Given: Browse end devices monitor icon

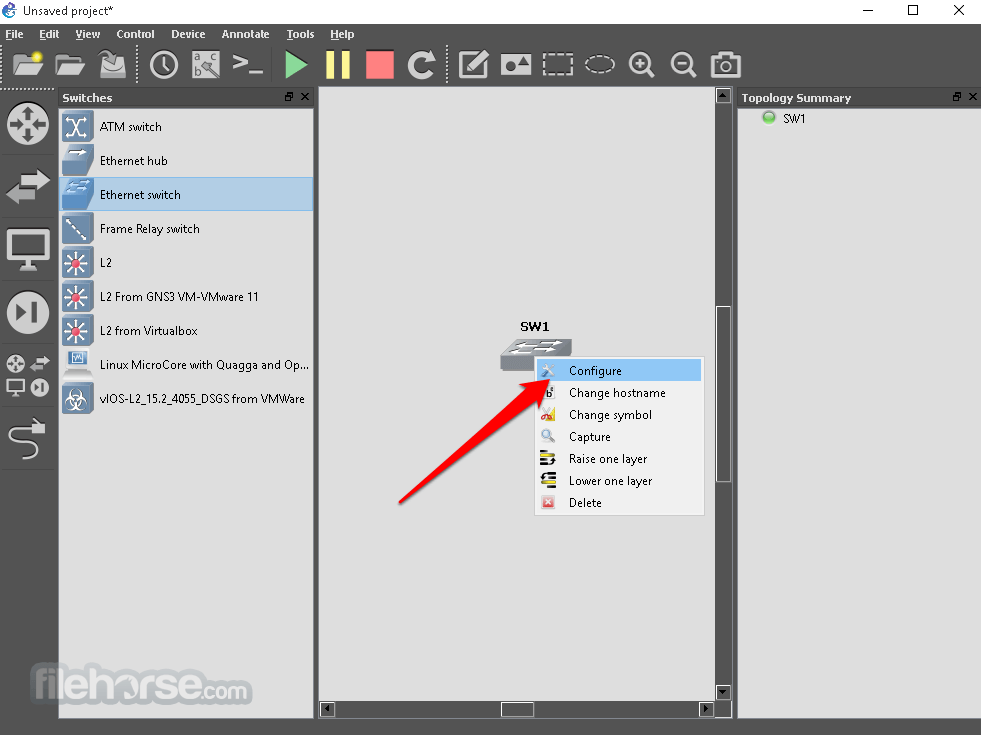Looking at the screenshot, I should click(28, 249).
